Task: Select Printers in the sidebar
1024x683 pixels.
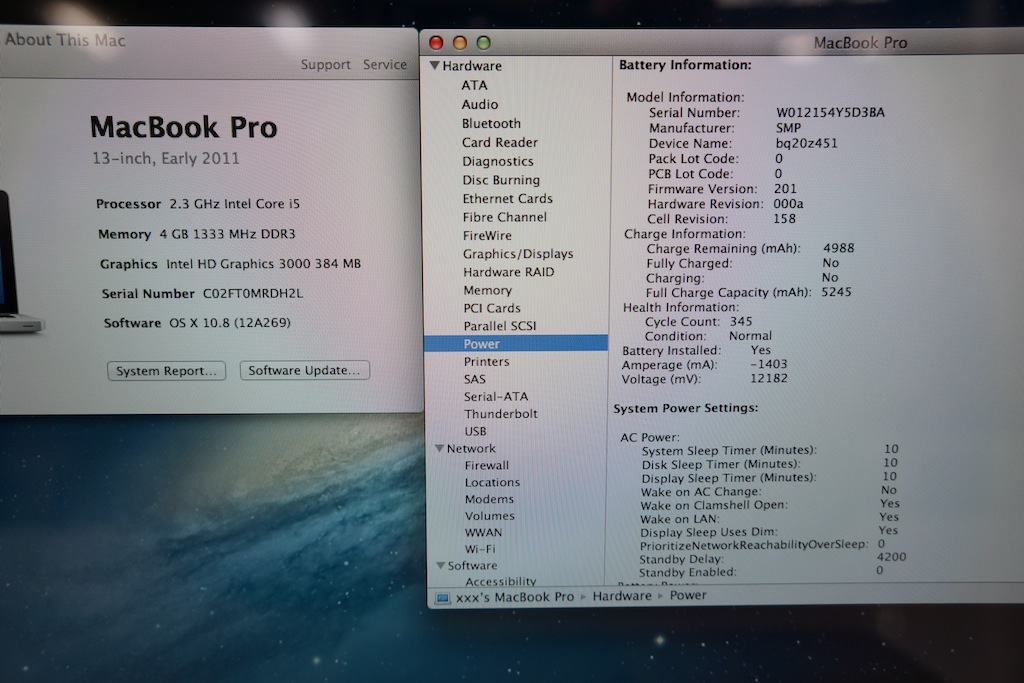Action: (487, 362)
